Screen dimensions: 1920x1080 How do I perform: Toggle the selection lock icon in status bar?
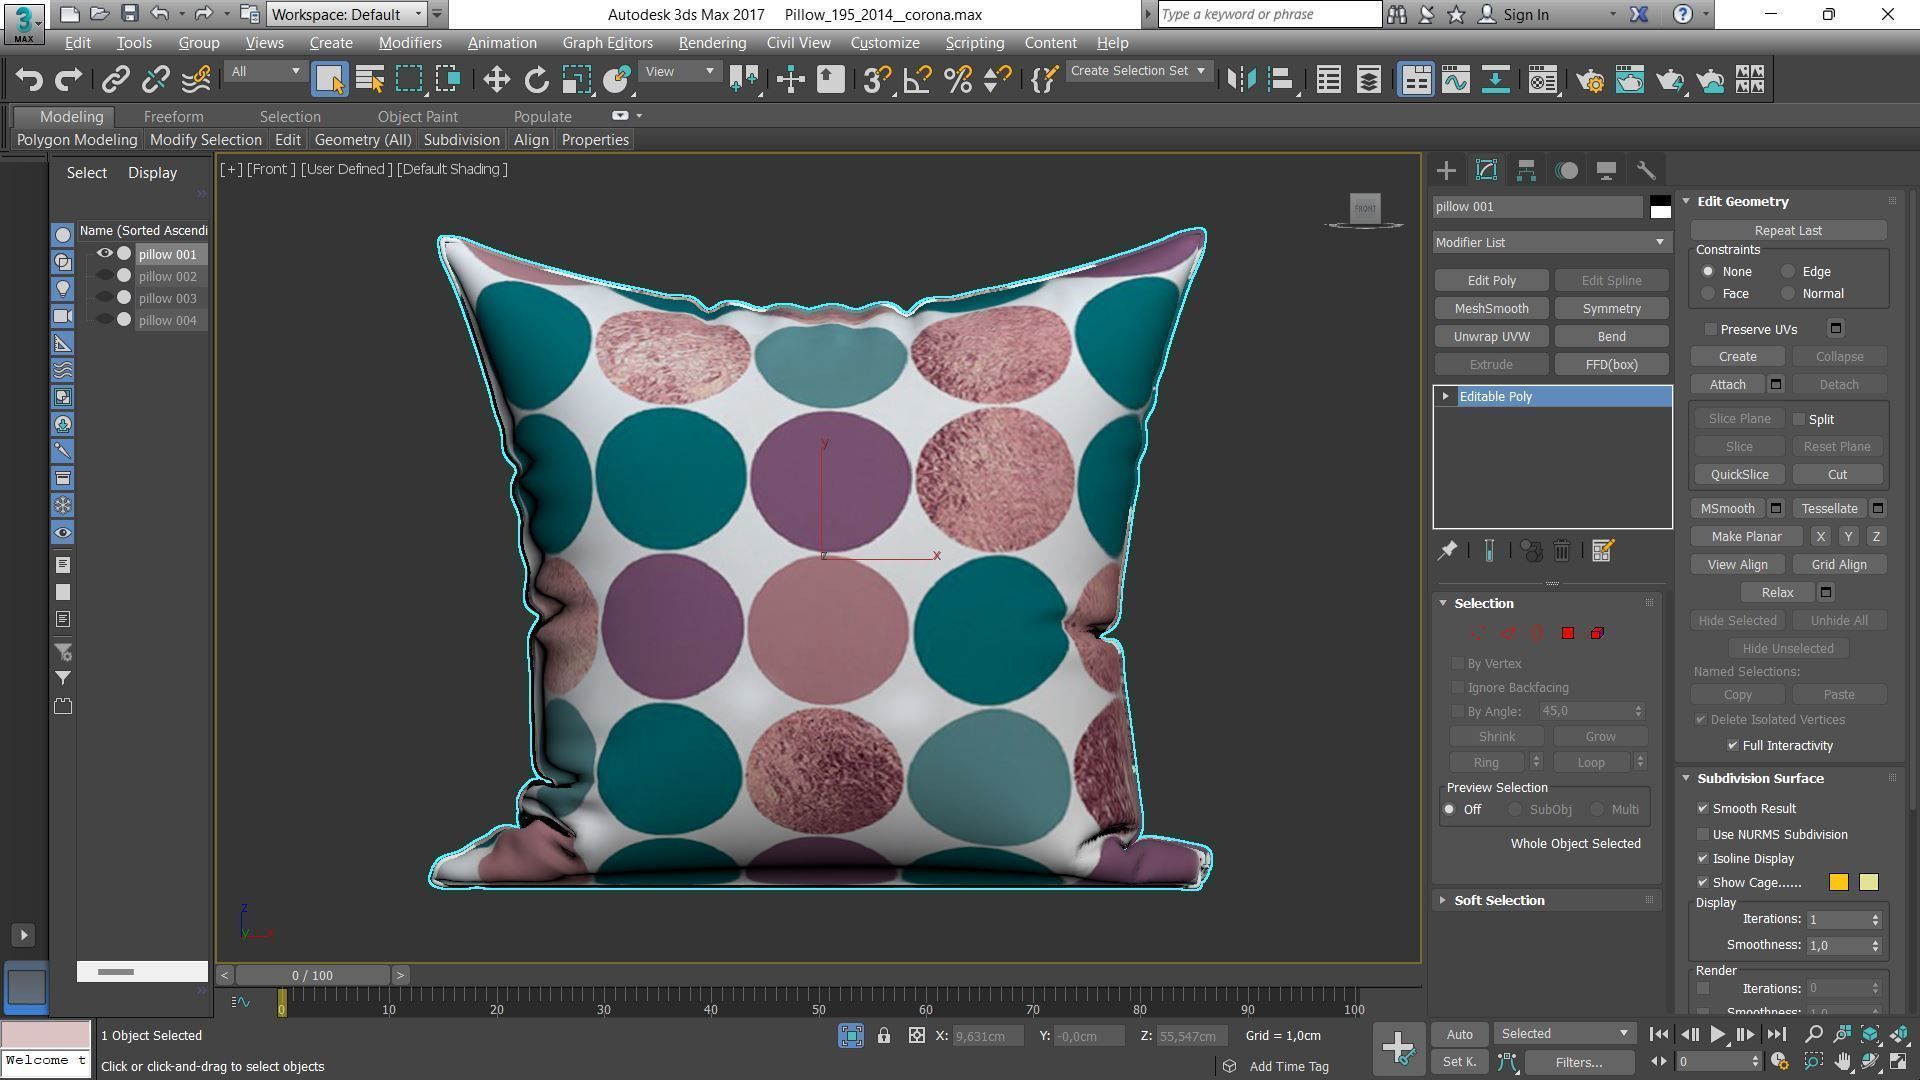(x=884, y=1036)
